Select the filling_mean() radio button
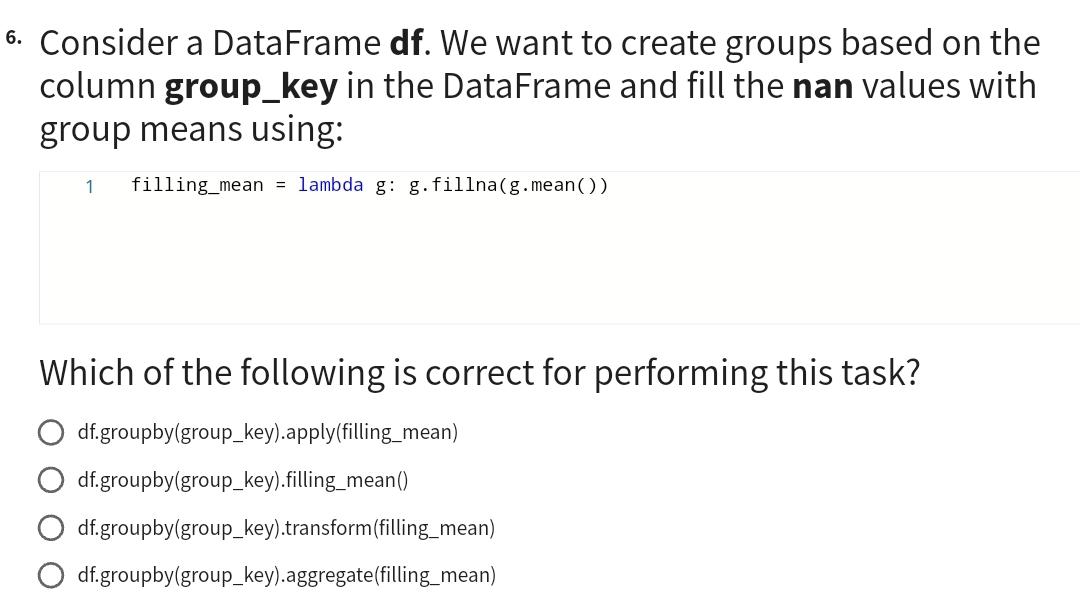1080x612 pixels. pyautogui.click(x=51, y=480)
